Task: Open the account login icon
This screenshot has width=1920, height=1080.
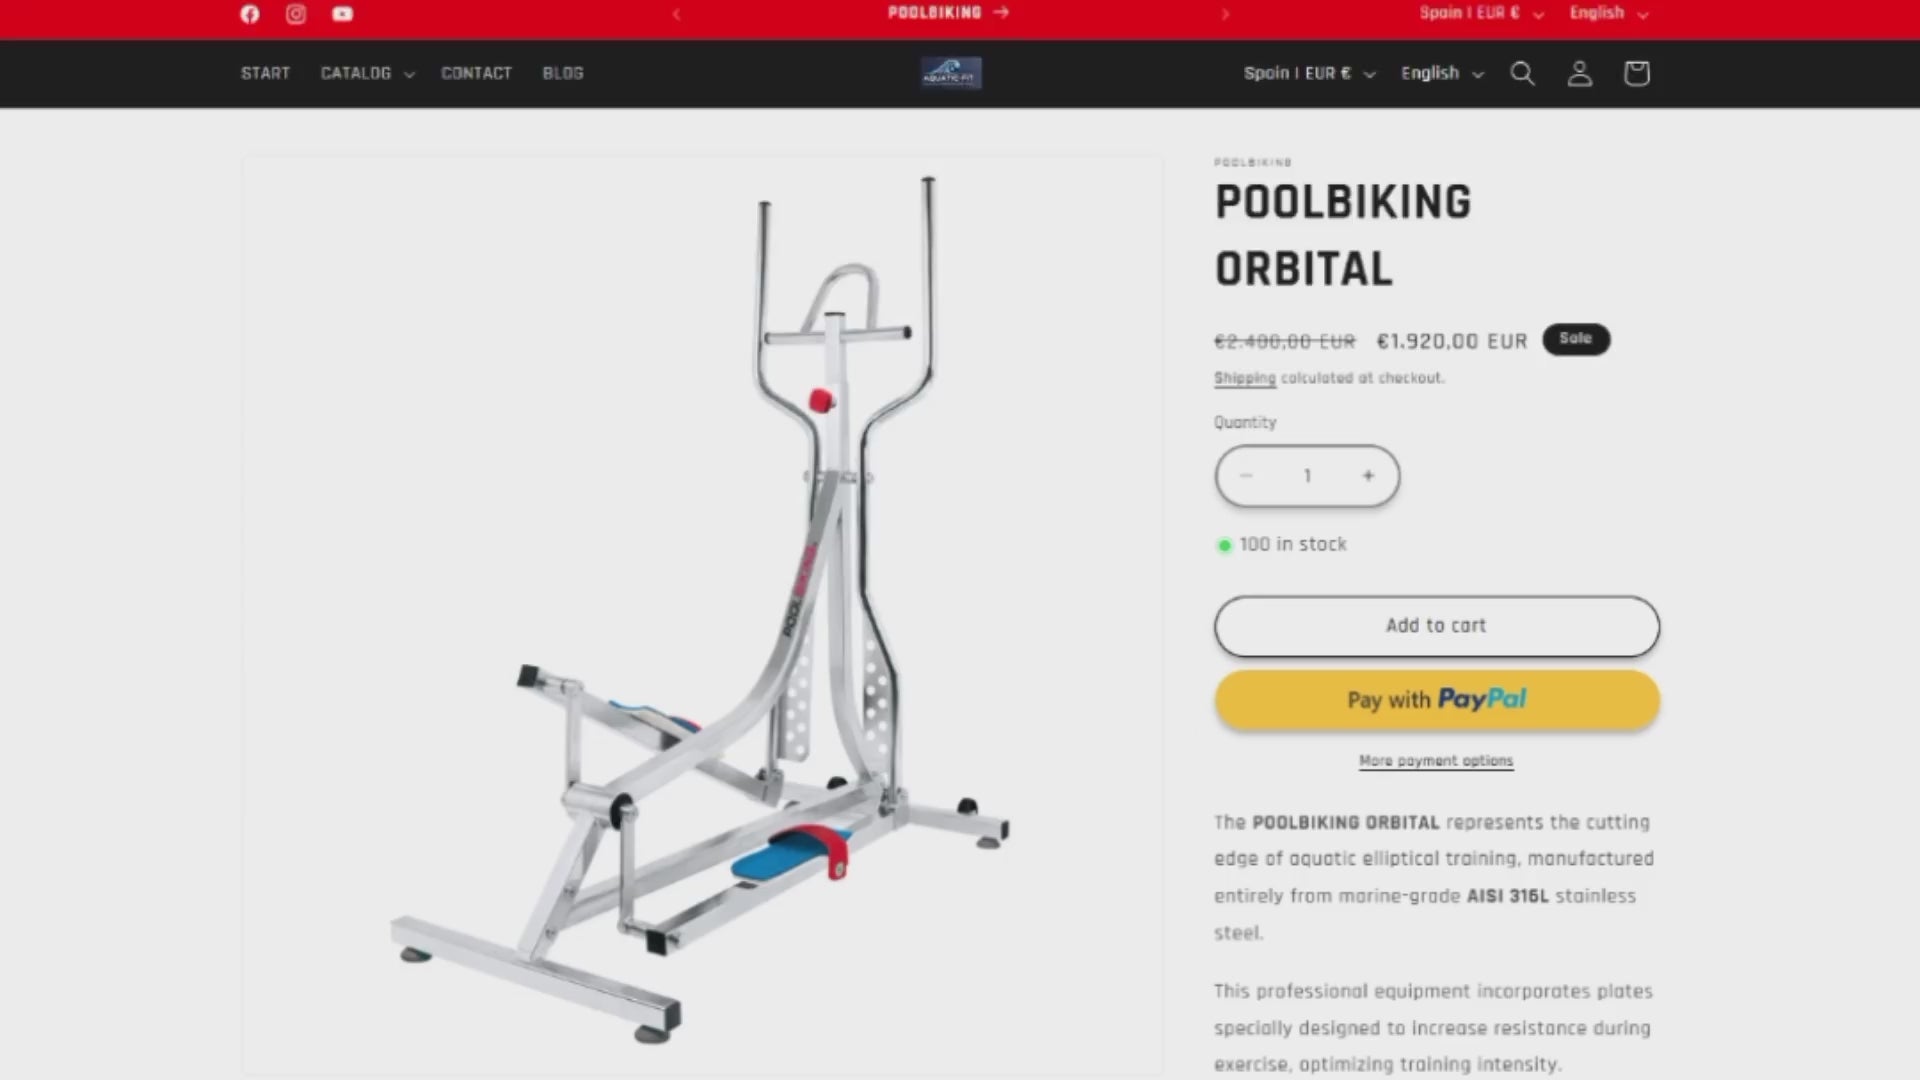Action: coord(1579,73)
